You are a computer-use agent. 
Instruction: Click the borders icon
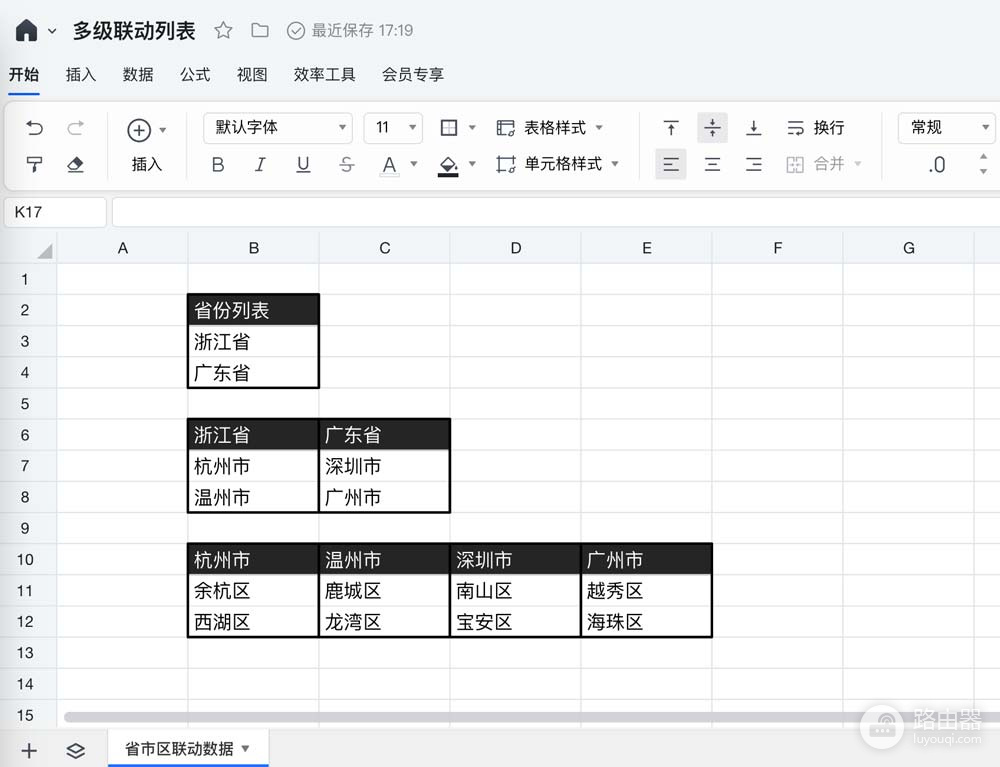pyautogui.click(x=449, y=128)
